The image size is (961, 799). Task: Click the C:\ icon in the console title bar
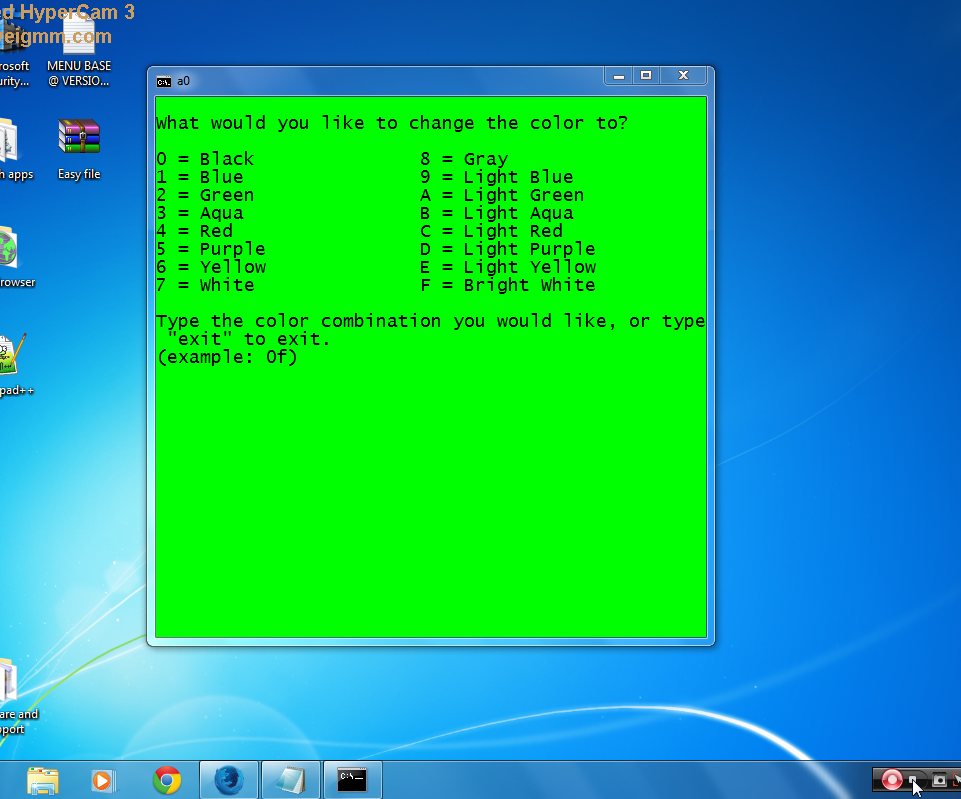pyautogui.click(x=163, y=82)
